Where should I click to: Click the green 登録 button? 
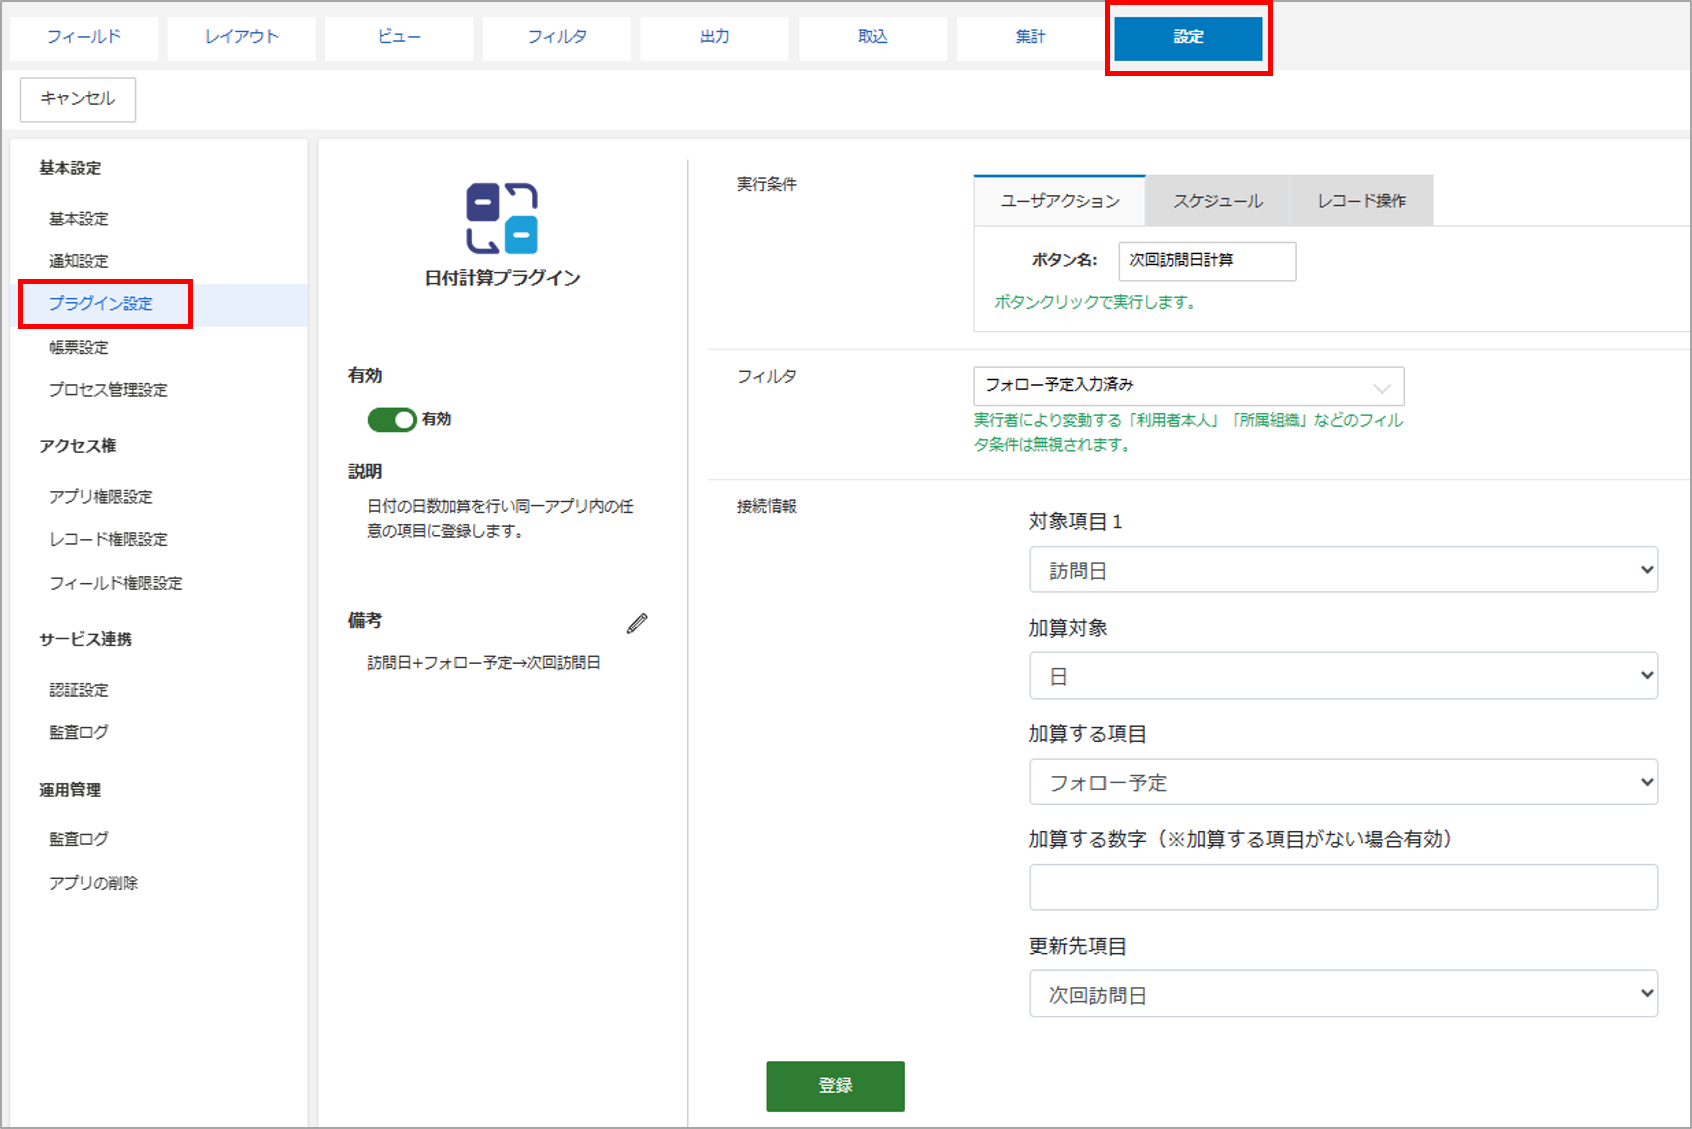click(x=835, y=1086)
